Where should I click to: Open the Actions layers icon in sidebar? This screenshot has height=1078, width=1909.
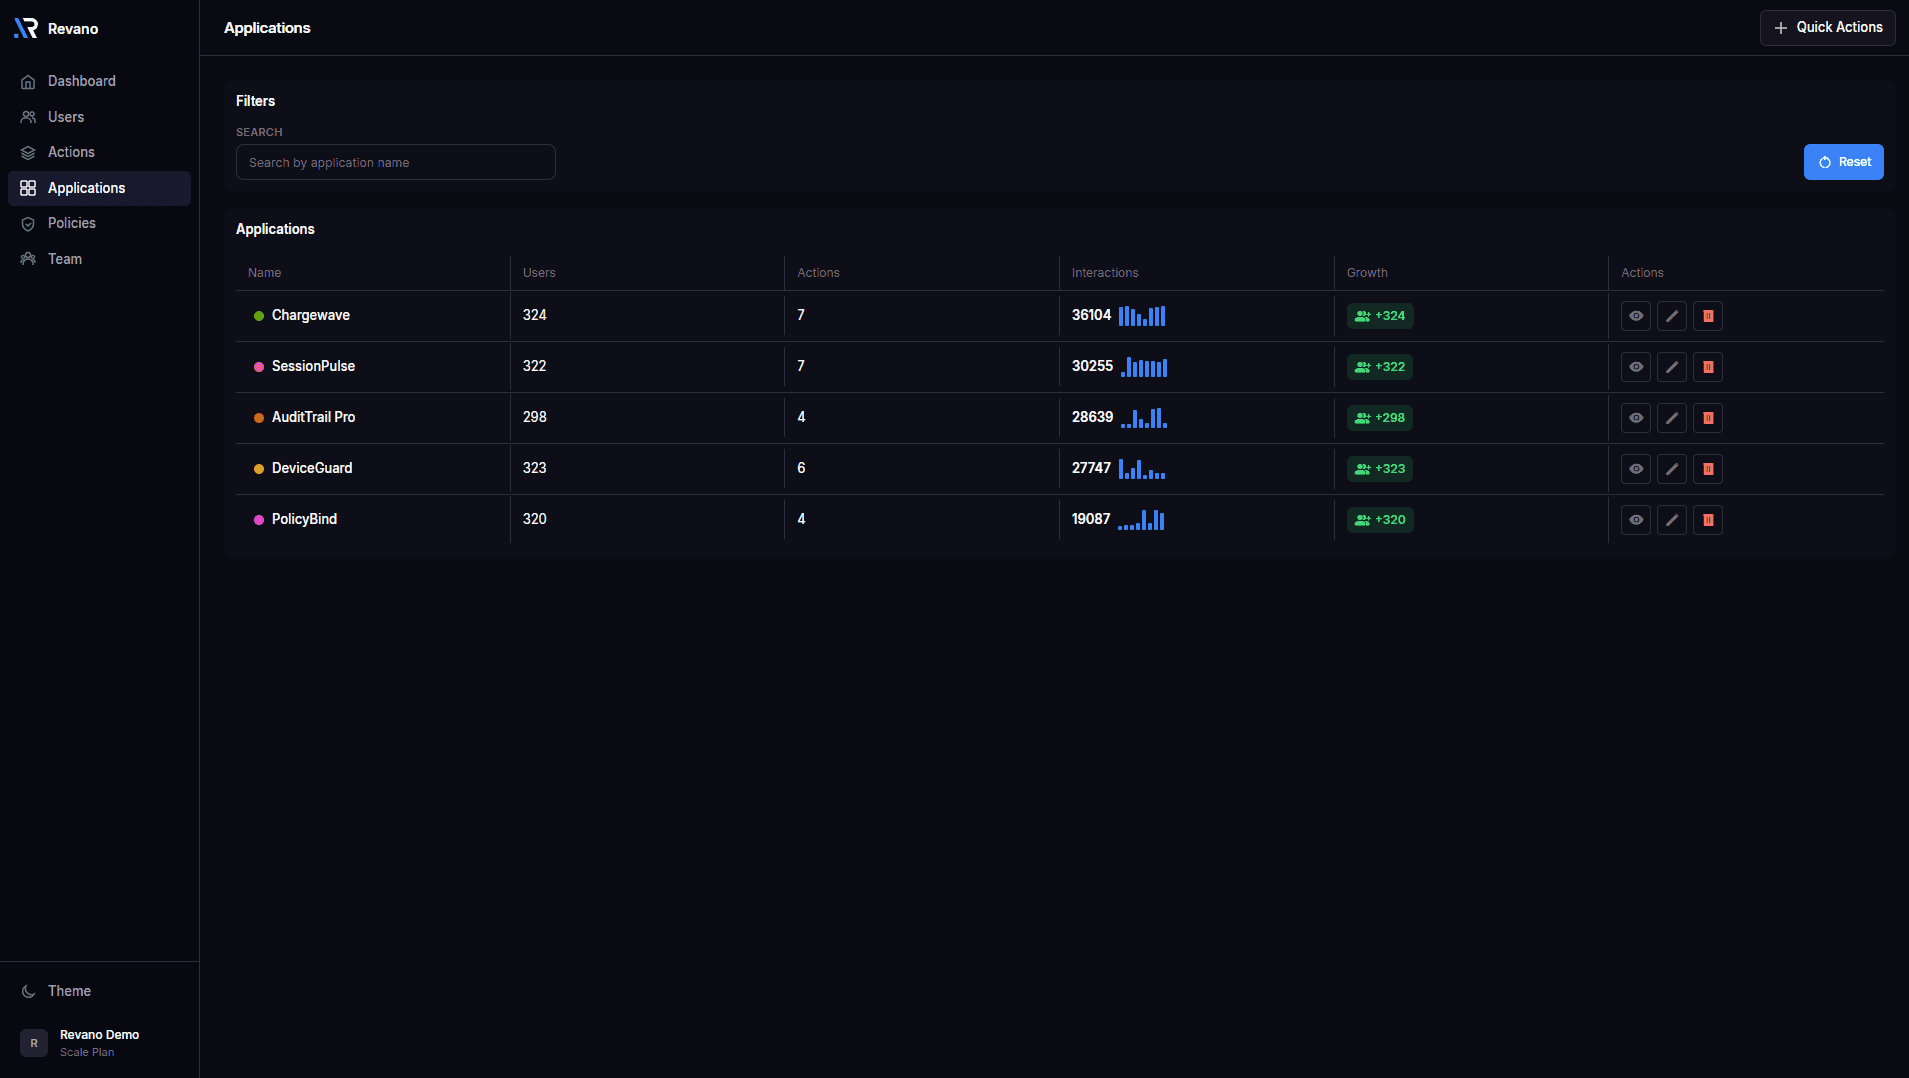(28, 152)
